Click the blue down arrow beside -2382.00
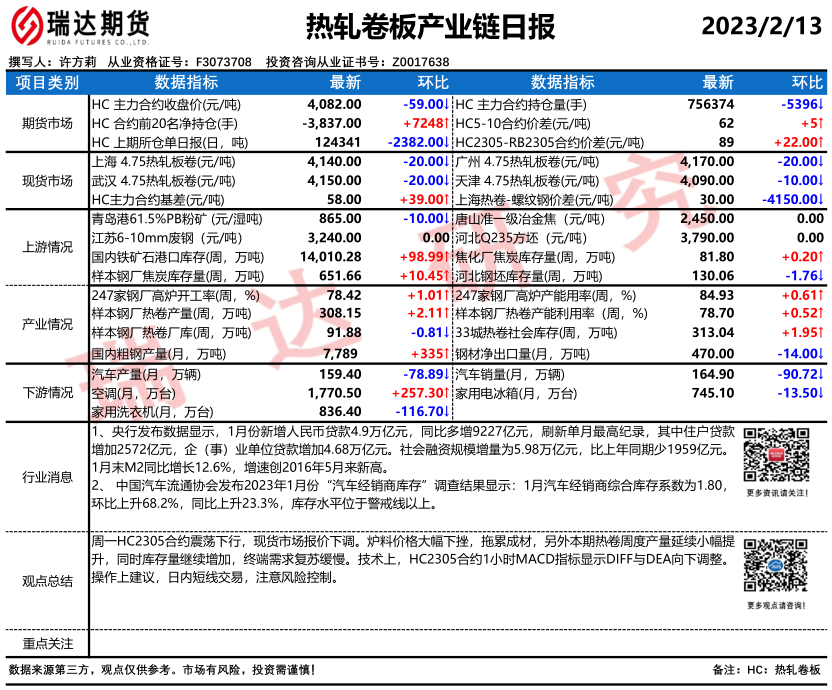 click(447, 142)
